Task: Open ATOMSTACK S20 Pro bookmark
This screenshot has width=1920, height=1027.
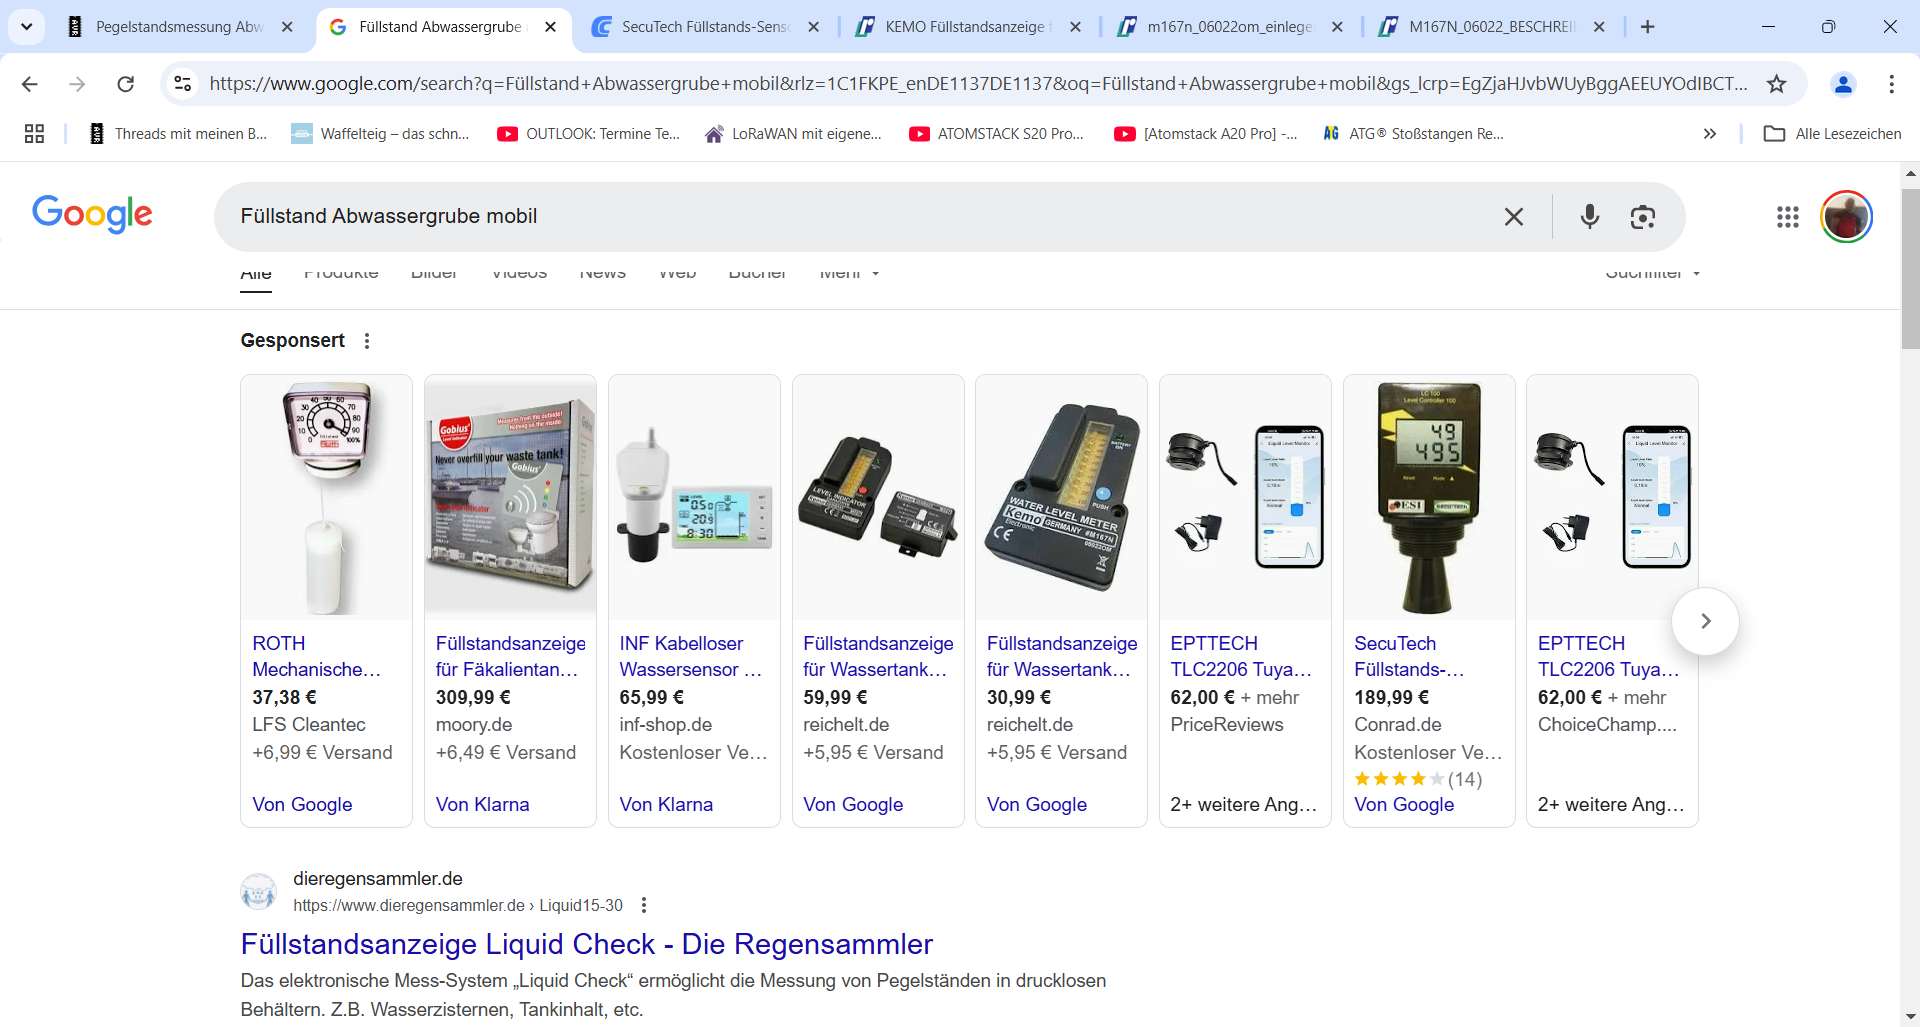Action: pyautogui.click(x=997, y=133)
